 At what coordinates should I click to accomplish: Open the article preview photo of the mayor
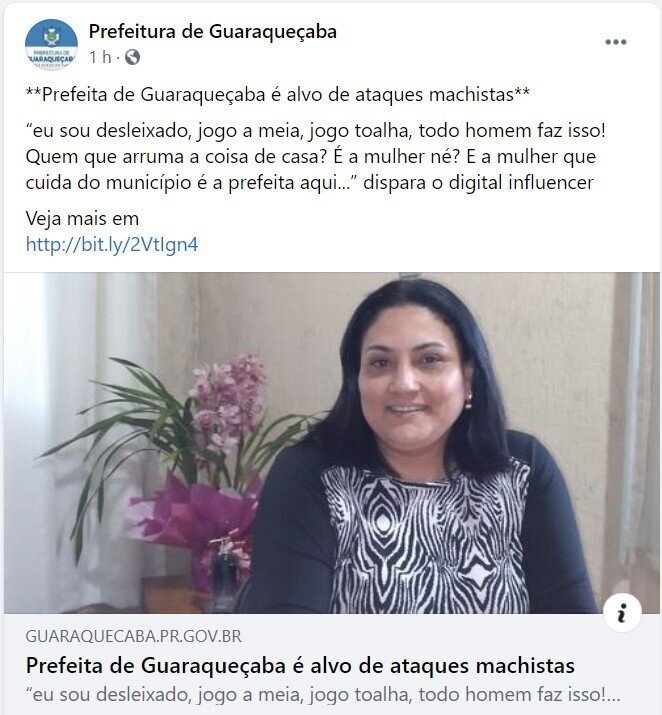[x=332, y=443]
